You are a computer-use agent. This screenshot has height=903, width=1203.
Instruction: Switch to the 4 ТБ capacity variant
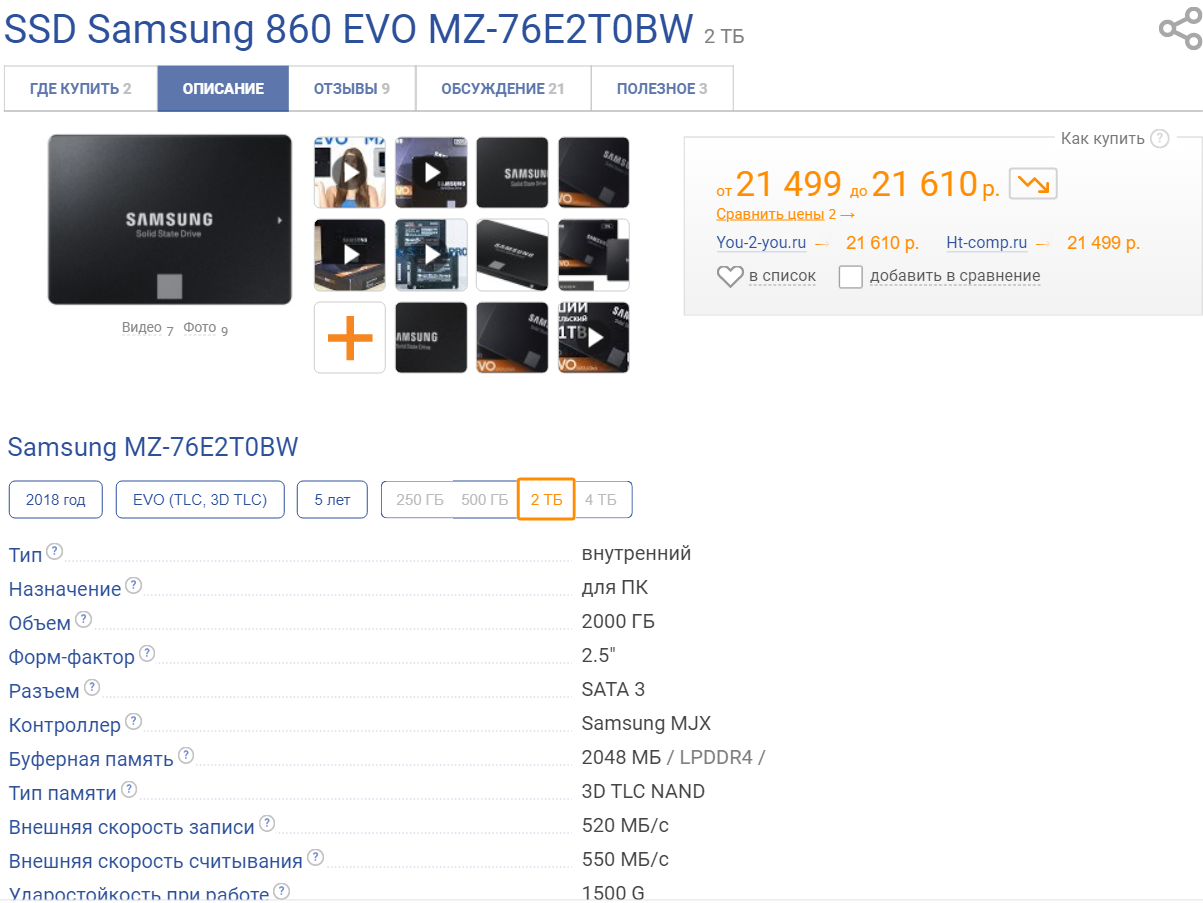(602, 500)
